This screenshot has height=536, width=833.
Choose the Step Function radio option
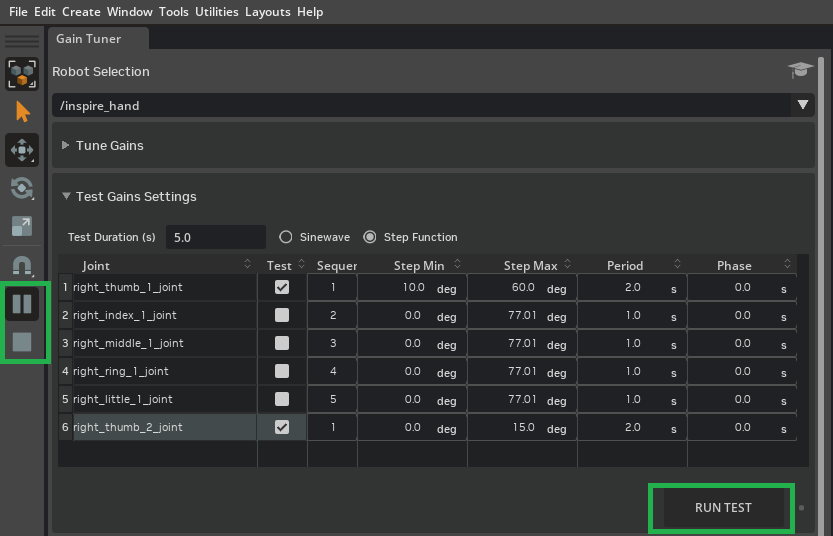[370, 237]
